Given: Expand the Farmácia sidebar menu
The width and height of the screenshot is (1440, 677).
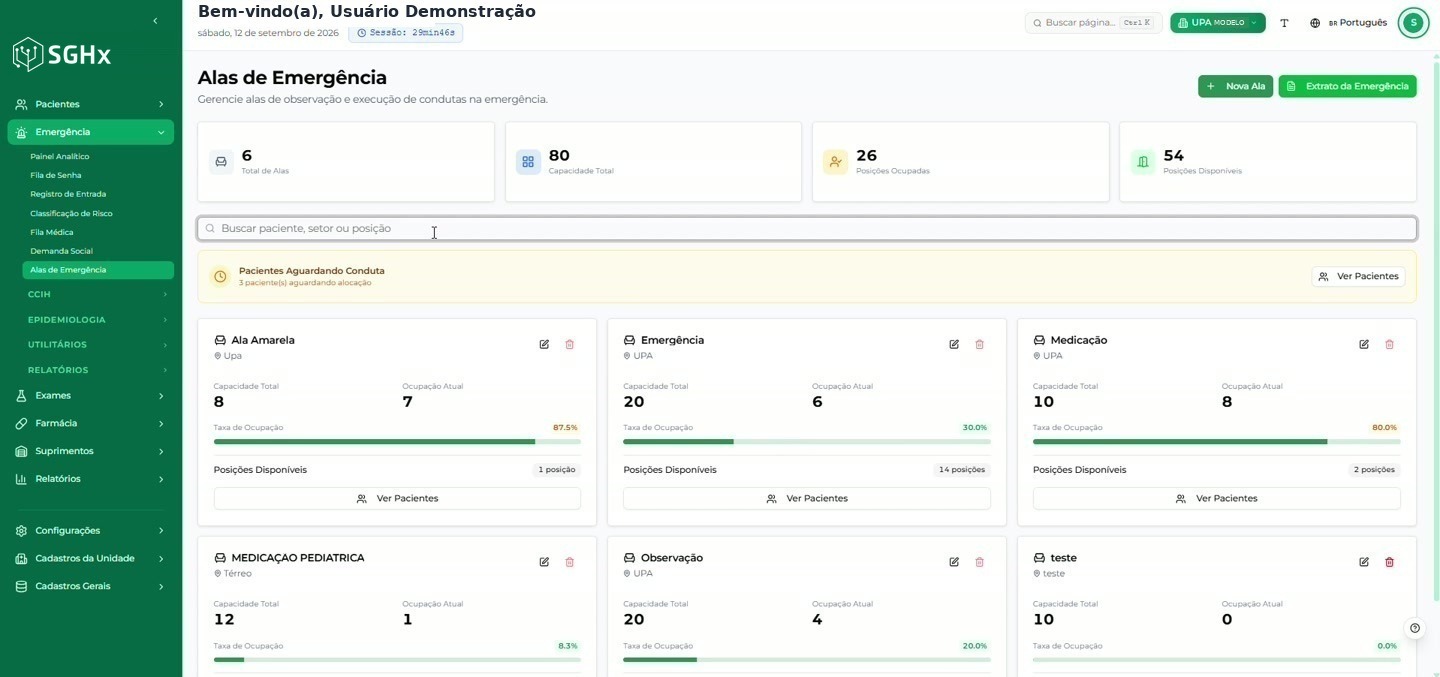Looking at the screenshot, I should click(90, 423).
